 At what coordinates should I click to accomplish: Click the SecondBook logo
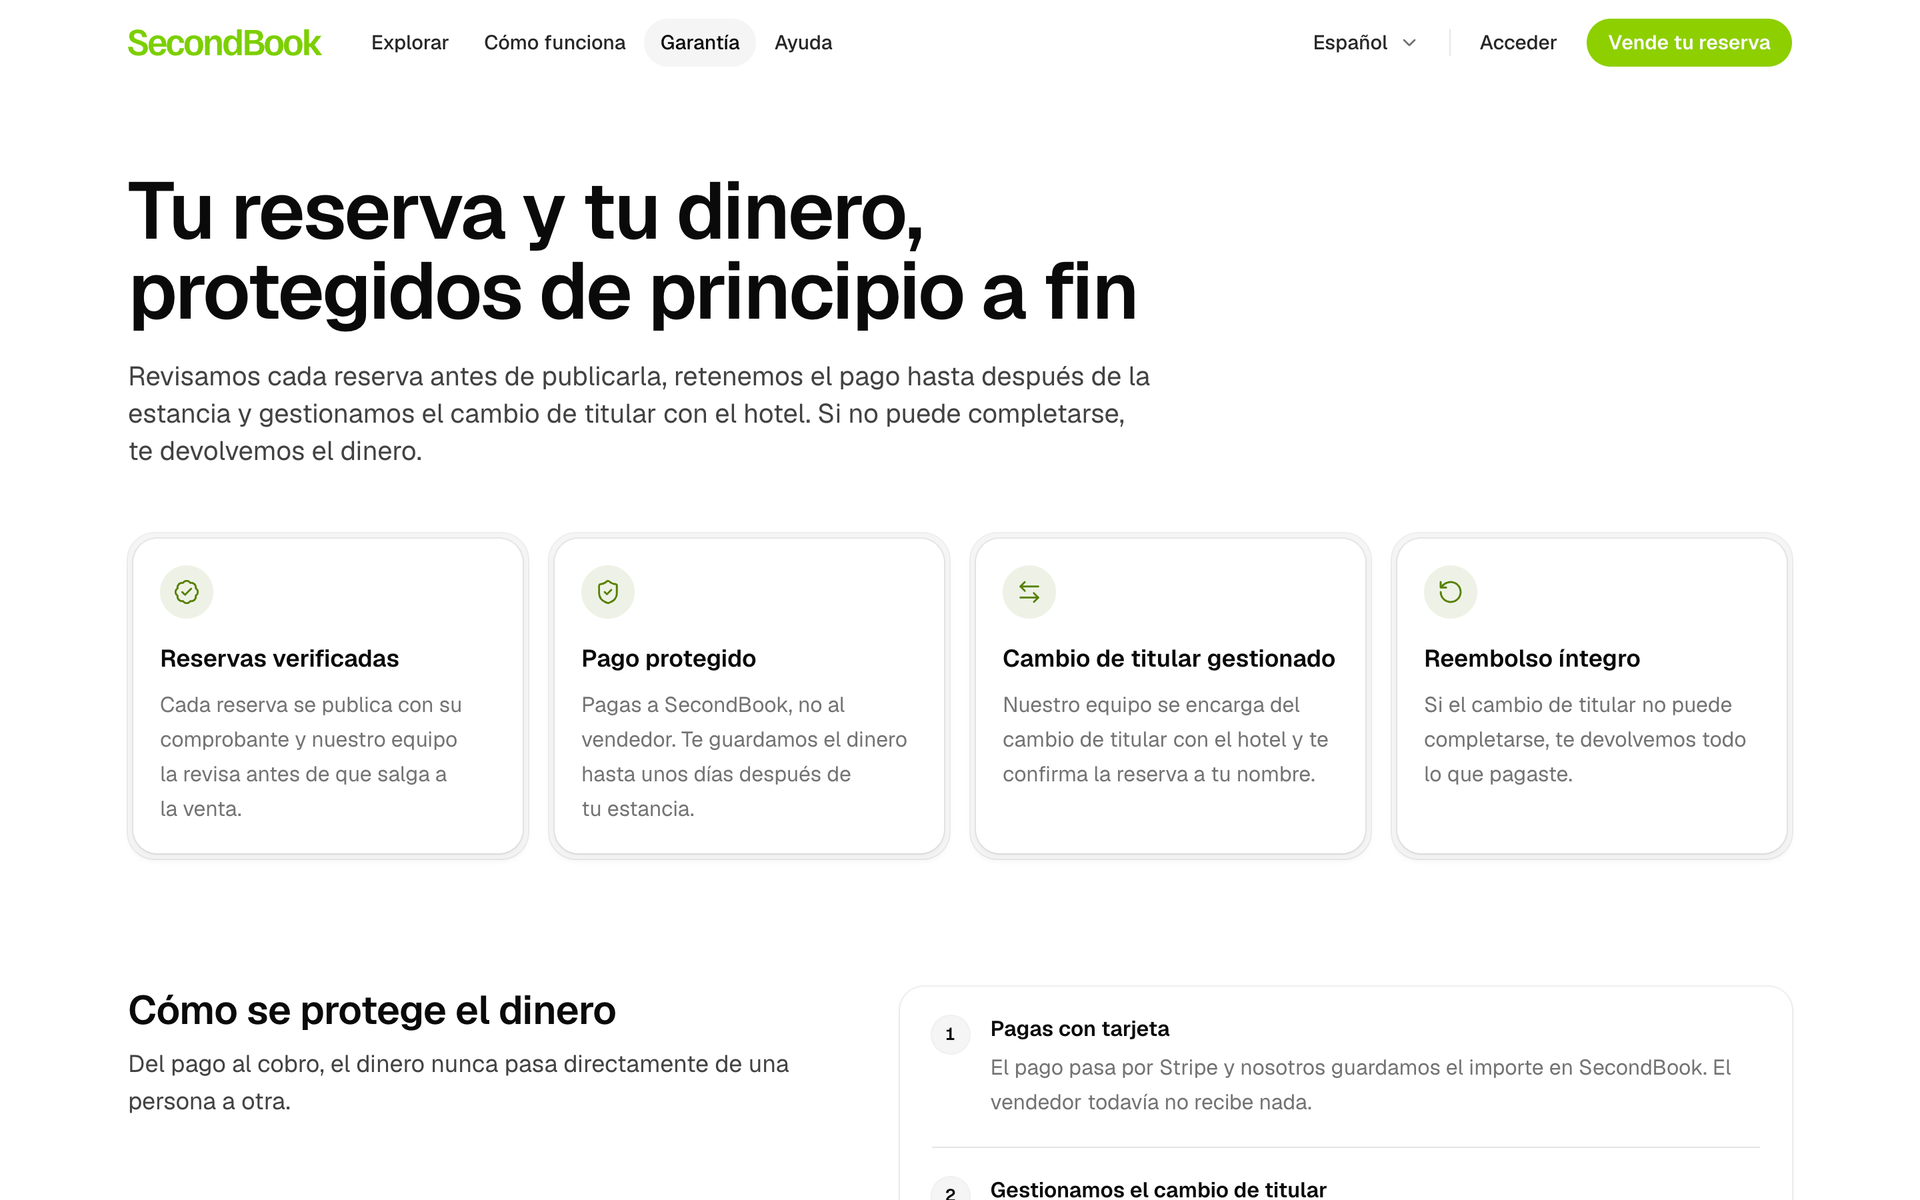point(224,43)
